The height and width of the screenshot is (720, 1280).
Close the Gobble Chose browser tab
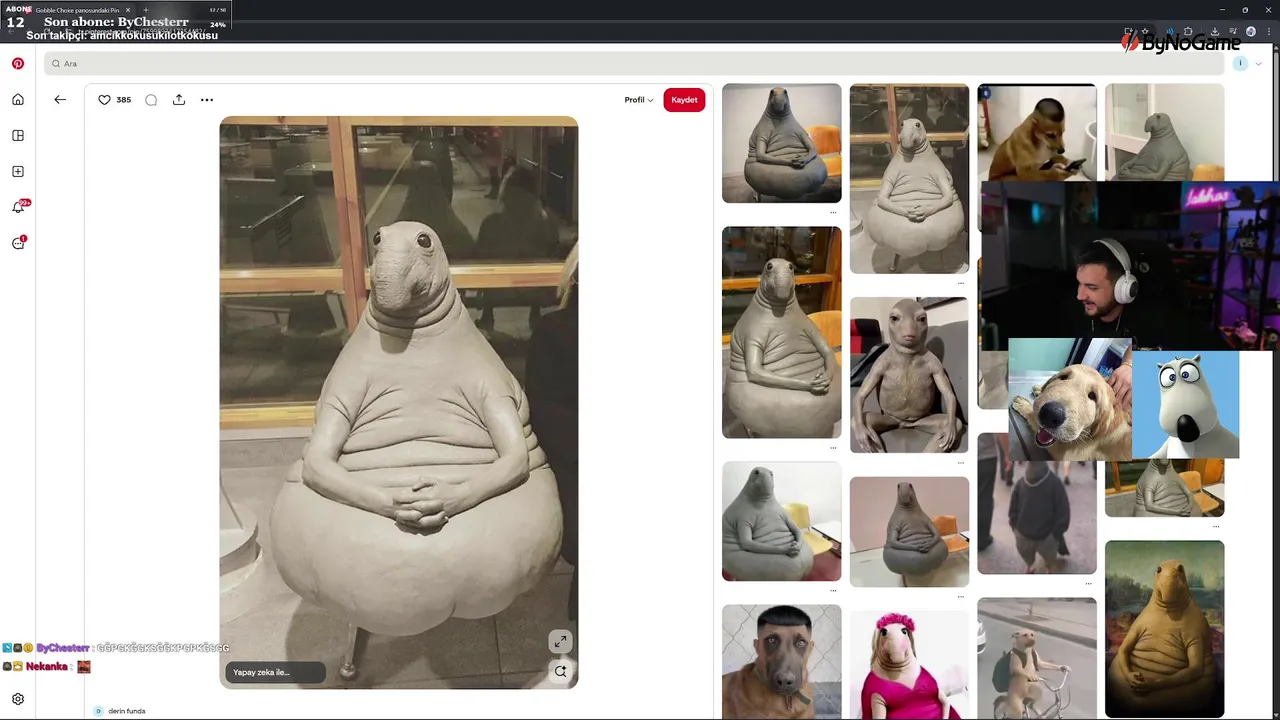(128, 10)
